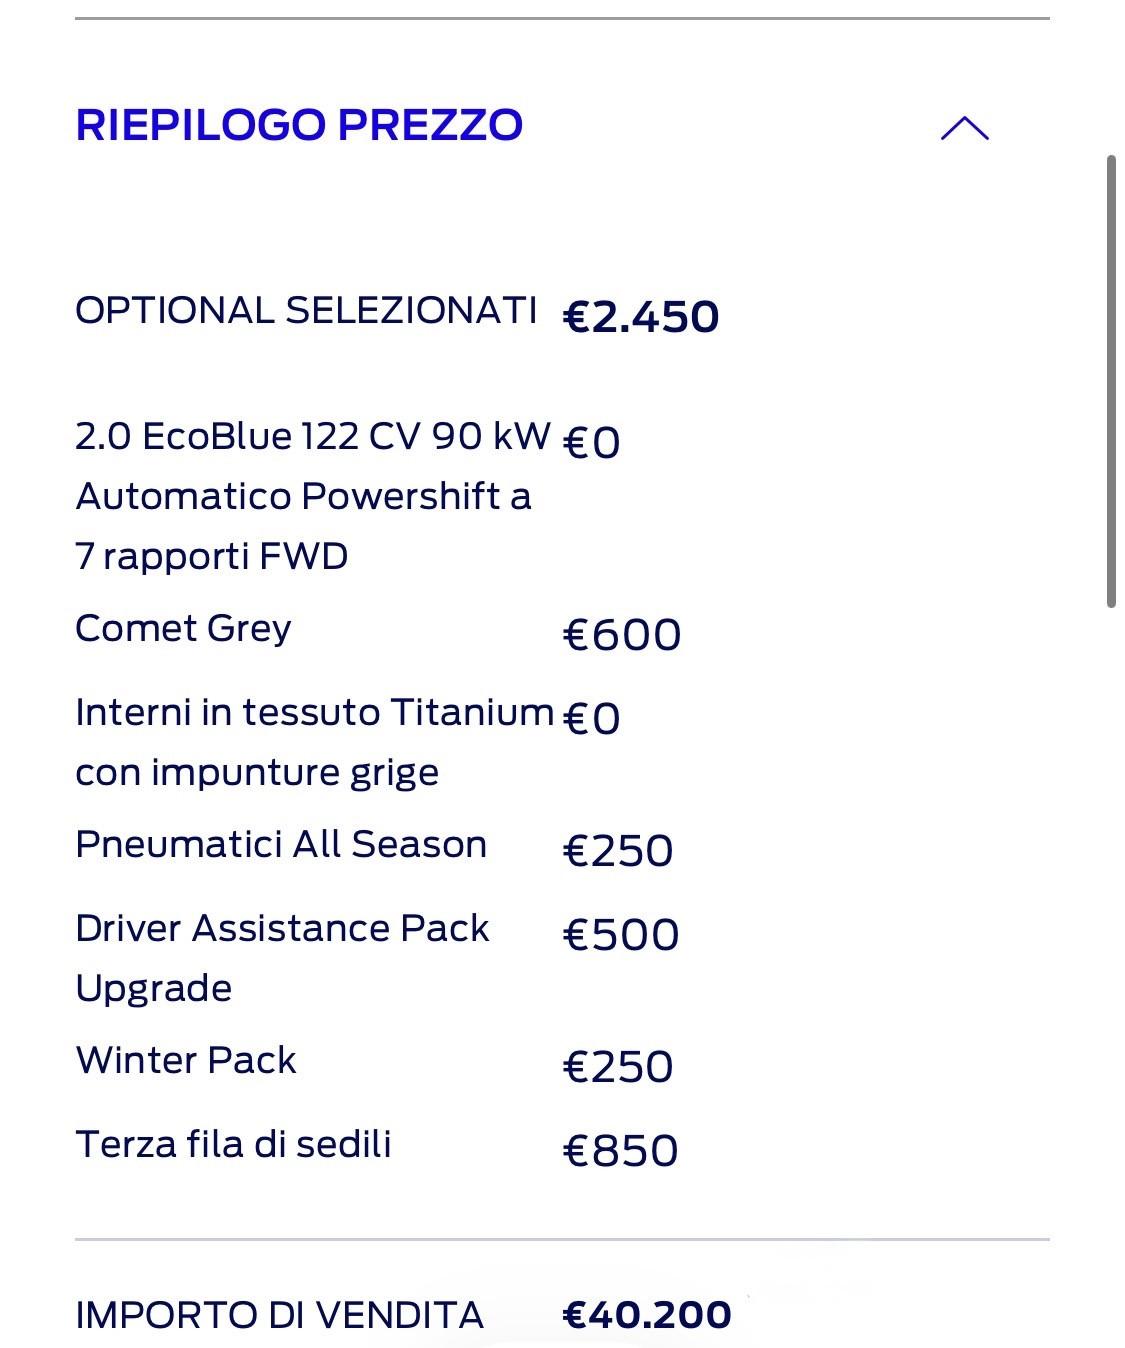The image size is (1125, 1348).
Task: Click the €500 Driver Assistance price
Action: tap(621, 935)
